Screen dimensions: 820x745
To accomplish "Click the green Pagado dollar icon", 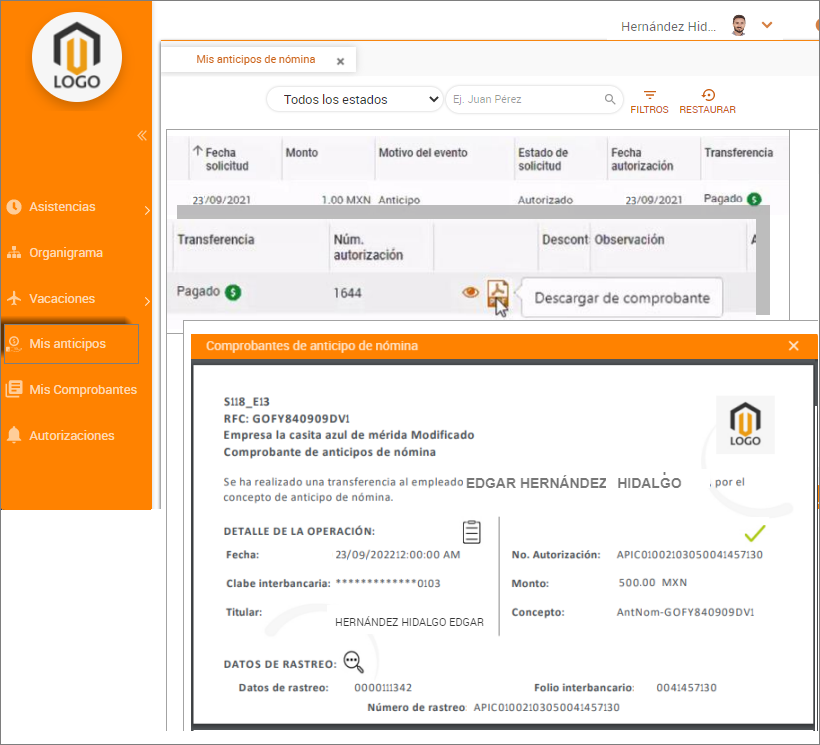I will [x=233, y=293].
